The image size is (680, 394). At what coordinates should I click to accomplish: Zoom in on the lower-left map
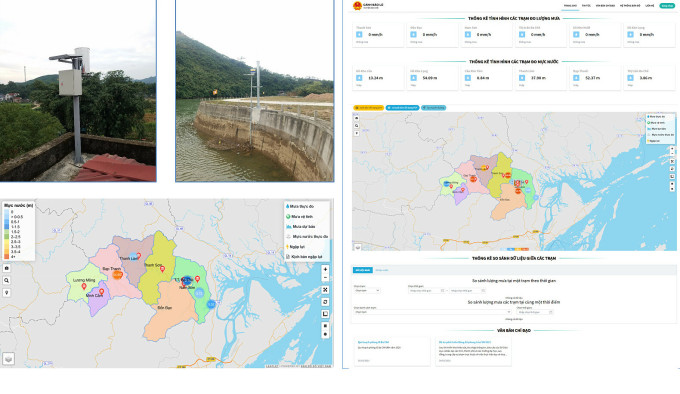(x=325, y=269)
